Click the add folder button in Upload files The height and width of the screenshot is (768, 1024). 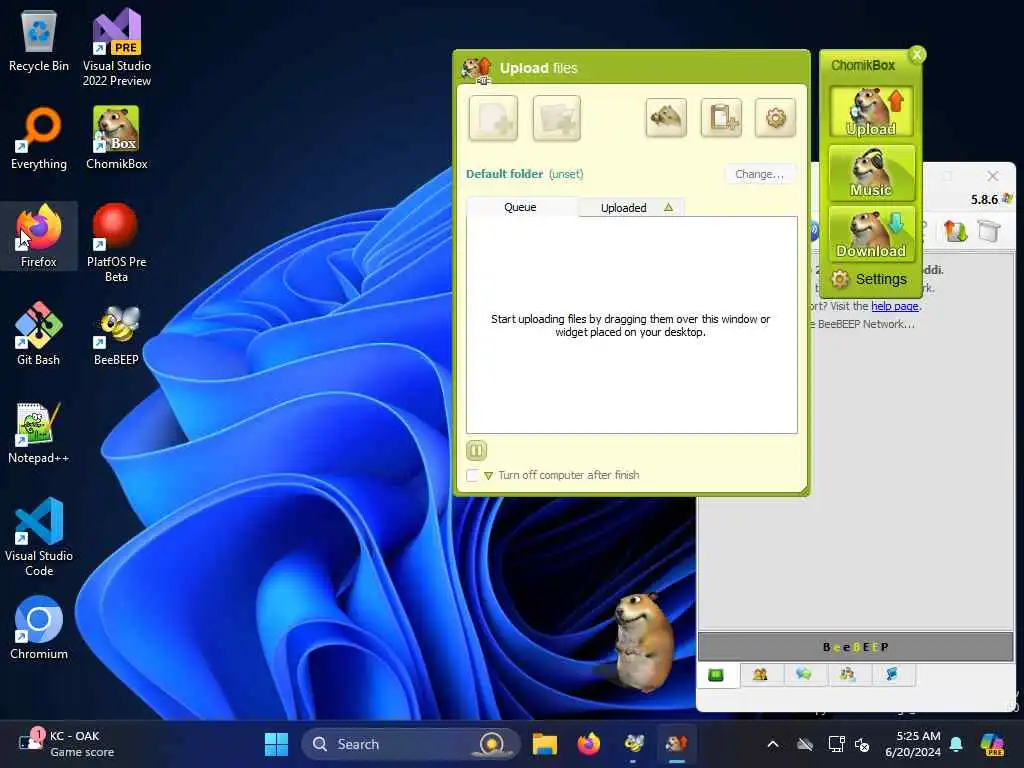tap(556, 118)
